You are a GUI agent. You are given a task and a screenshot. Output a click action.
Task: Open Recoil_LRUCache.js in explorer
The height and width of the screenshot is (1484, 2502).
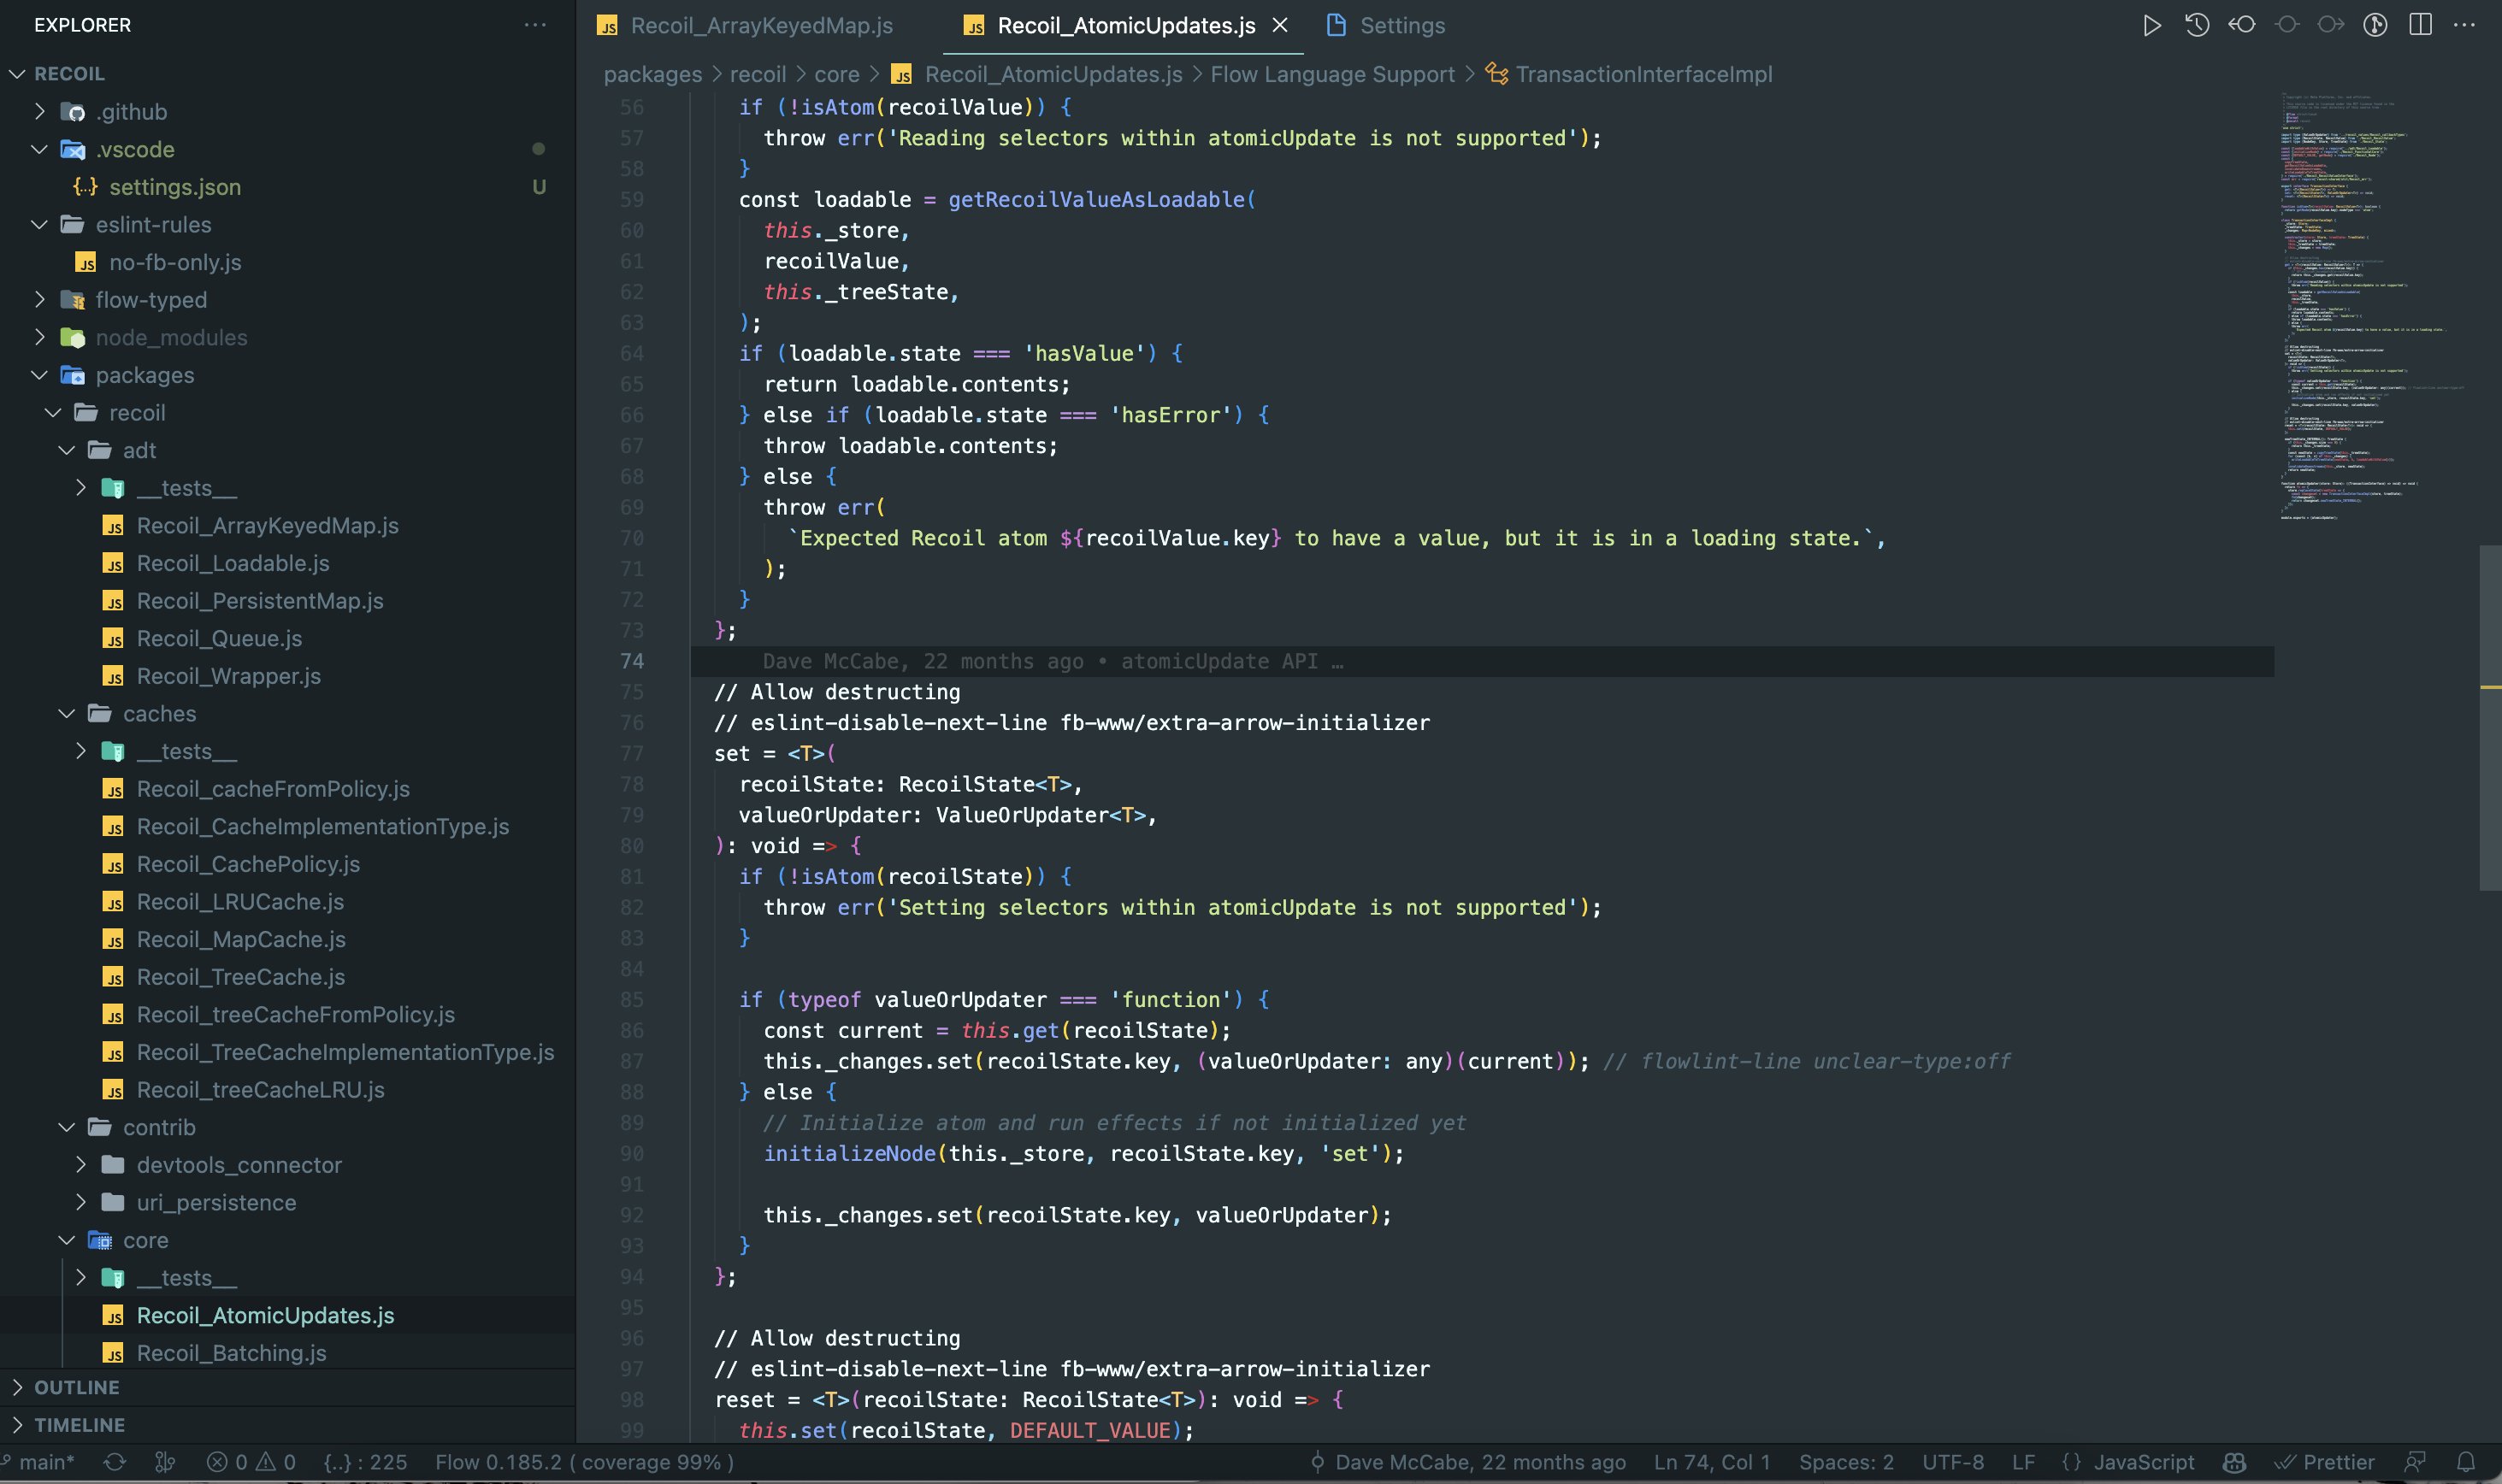(x=240, y=902)
